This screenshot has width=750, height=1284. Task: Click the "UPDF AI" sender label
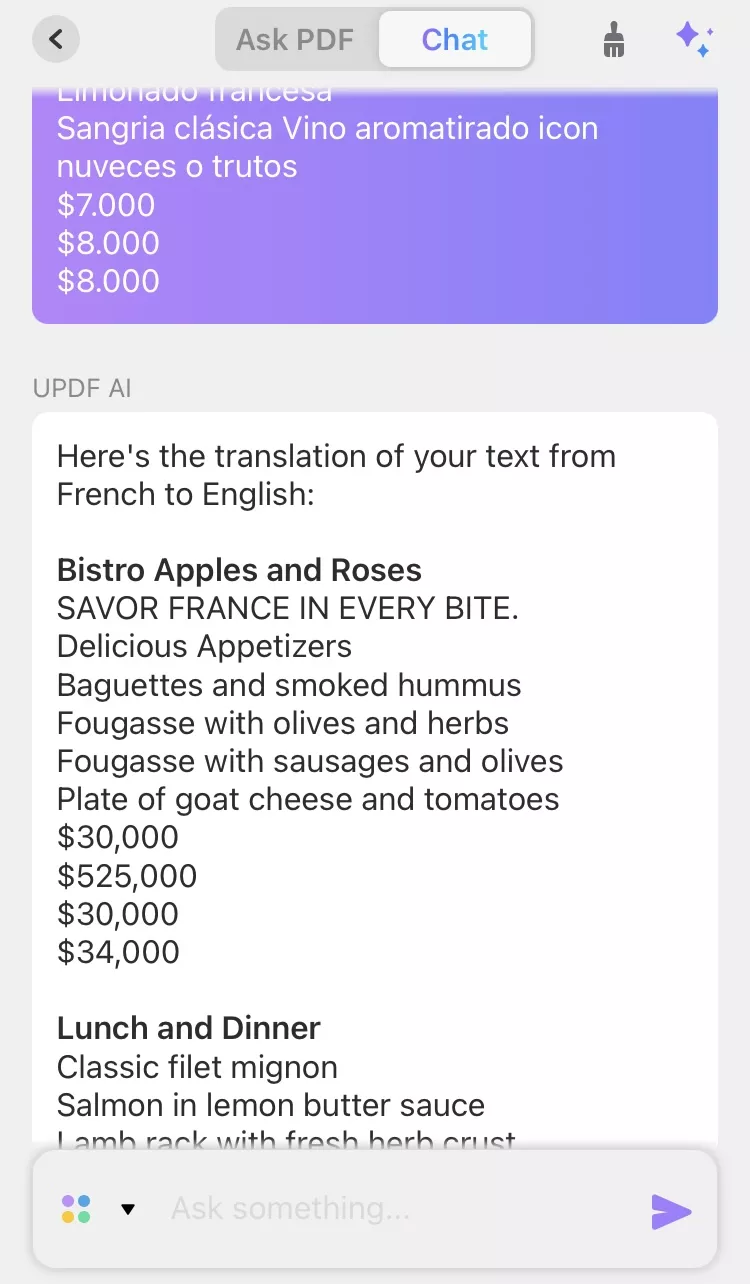click(82, 388)
